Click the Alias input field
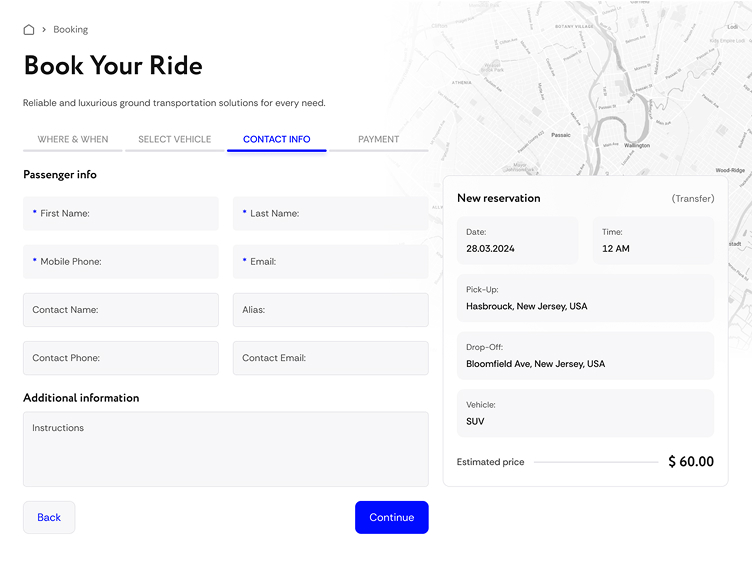 330,310
